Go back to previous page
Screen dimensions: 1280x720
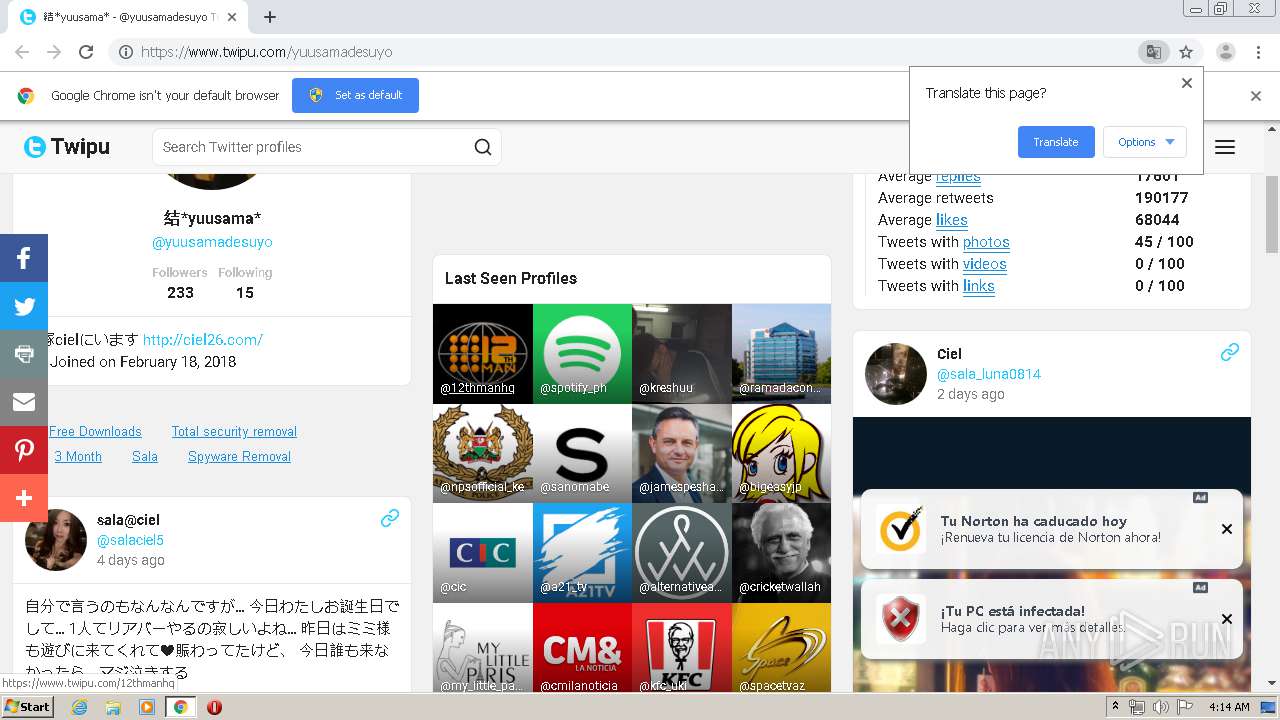click(22, 52)
